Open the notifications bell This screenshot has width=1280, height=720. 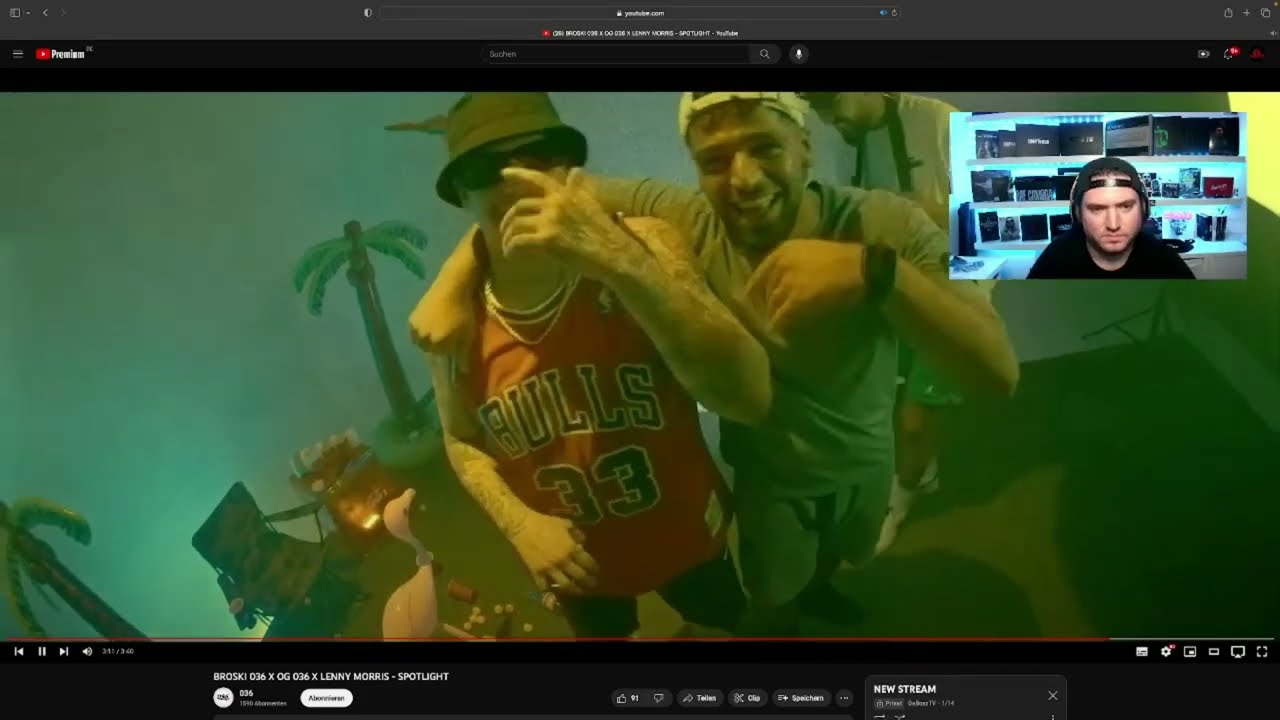(1229, 54)
